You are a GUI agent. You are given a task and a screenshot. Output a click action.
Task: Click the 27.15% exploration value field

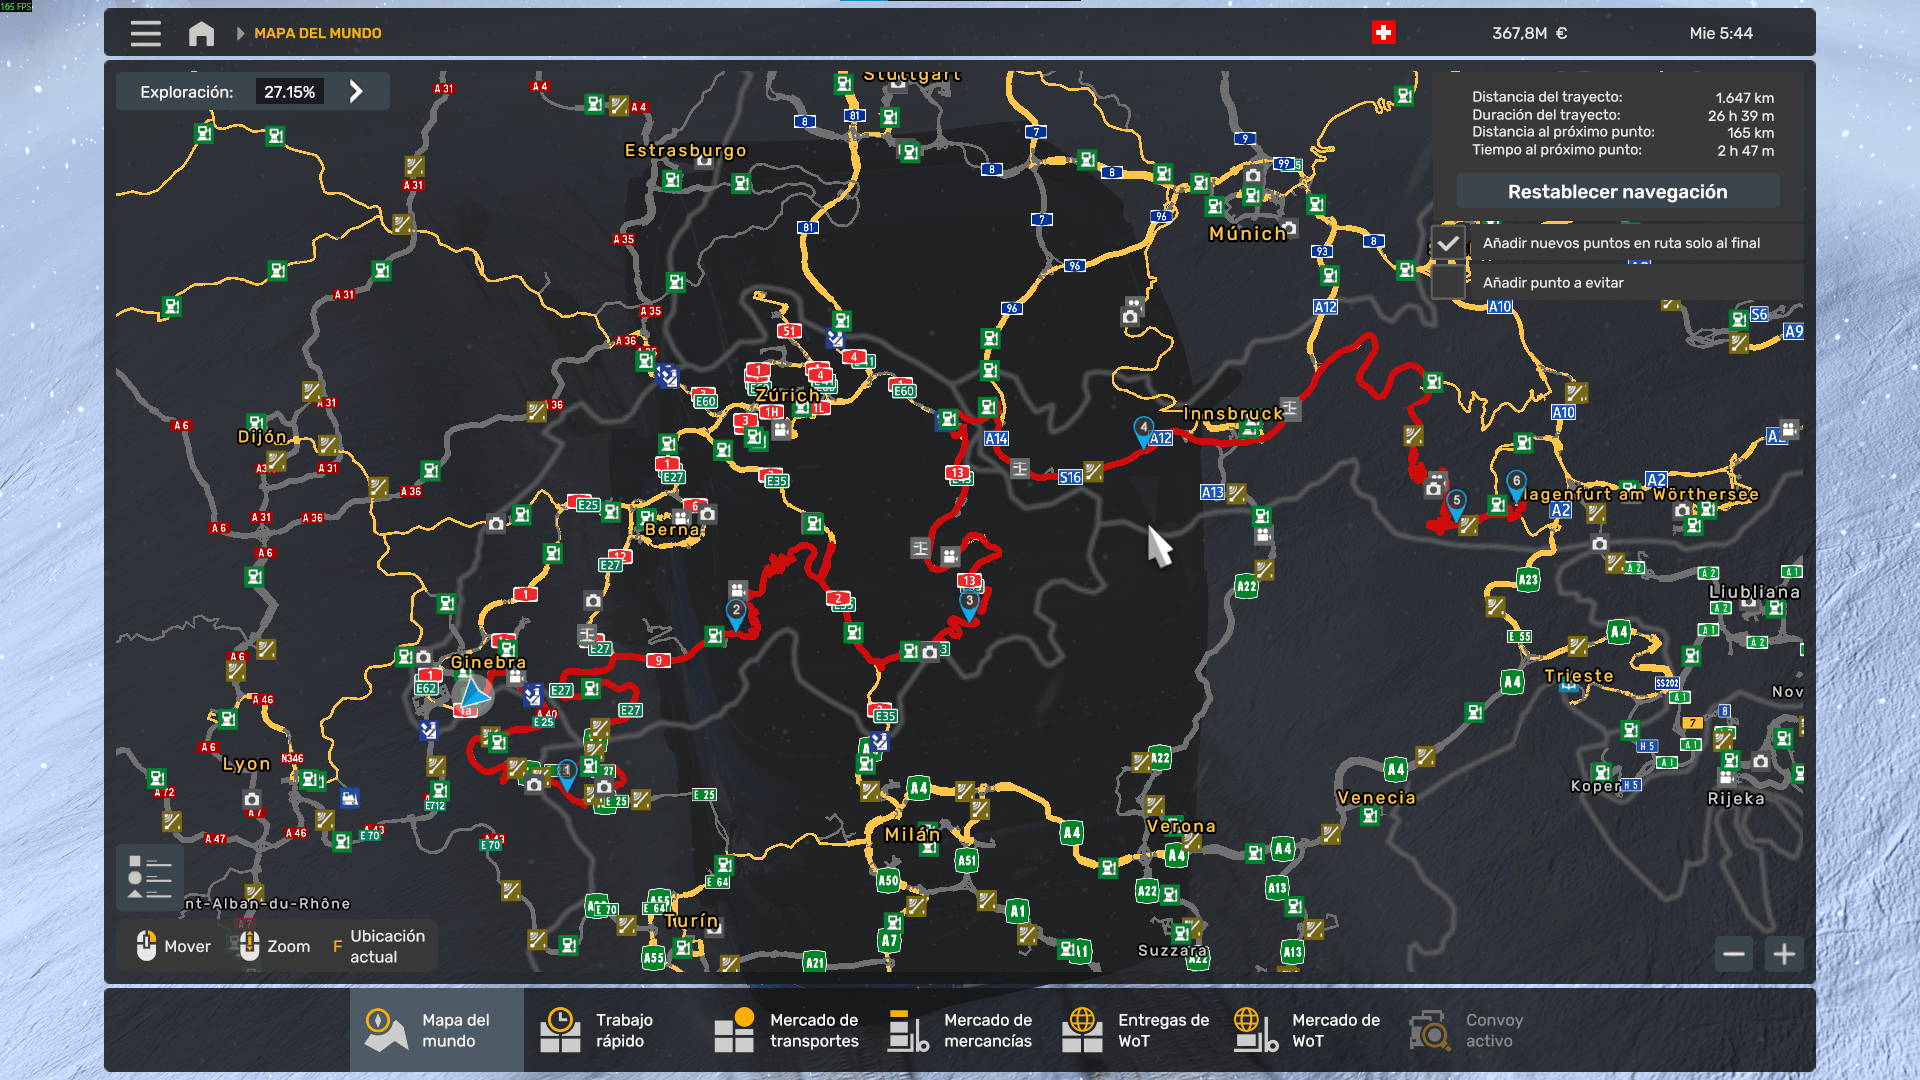(289, 92)
